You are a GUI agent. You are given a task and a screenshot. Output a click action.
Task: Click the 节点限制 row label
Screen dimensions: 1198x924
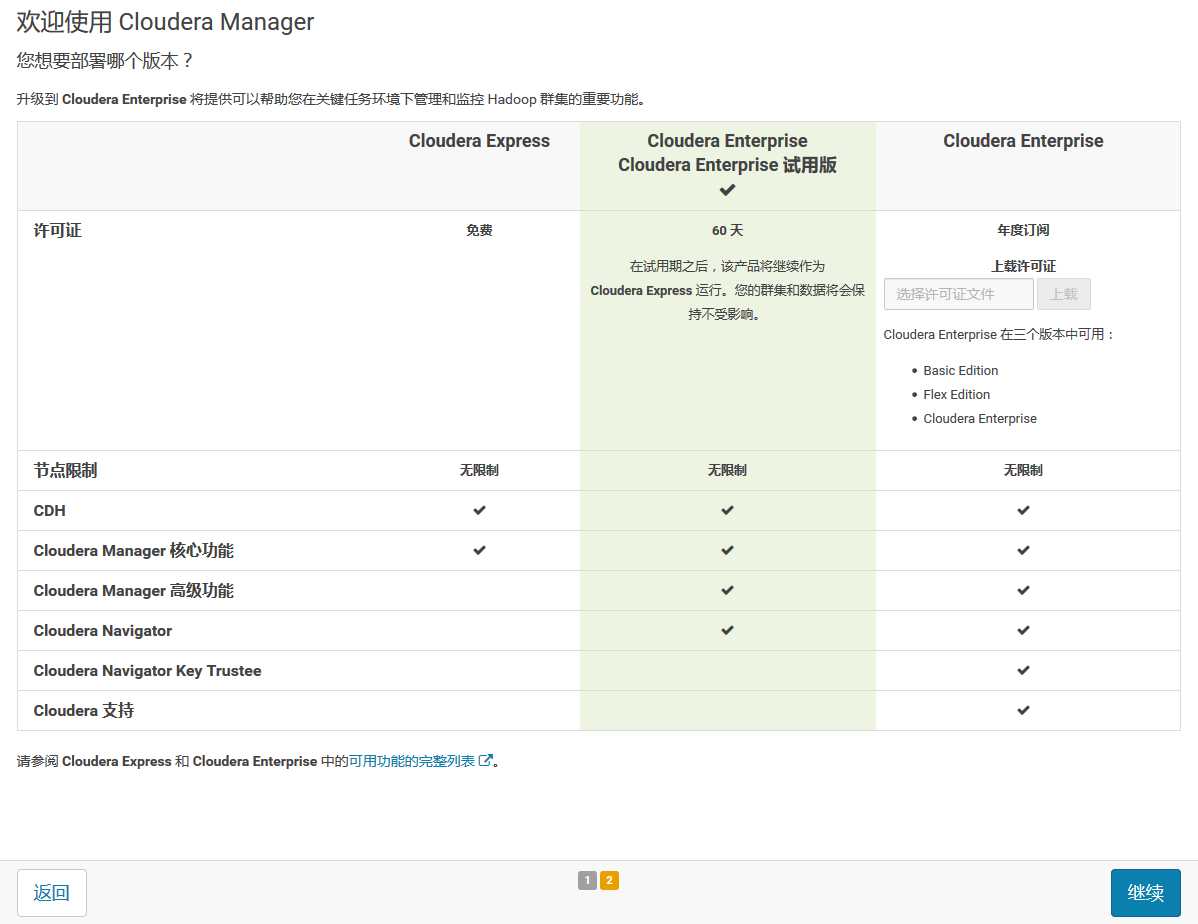click(x=65, y=470)
